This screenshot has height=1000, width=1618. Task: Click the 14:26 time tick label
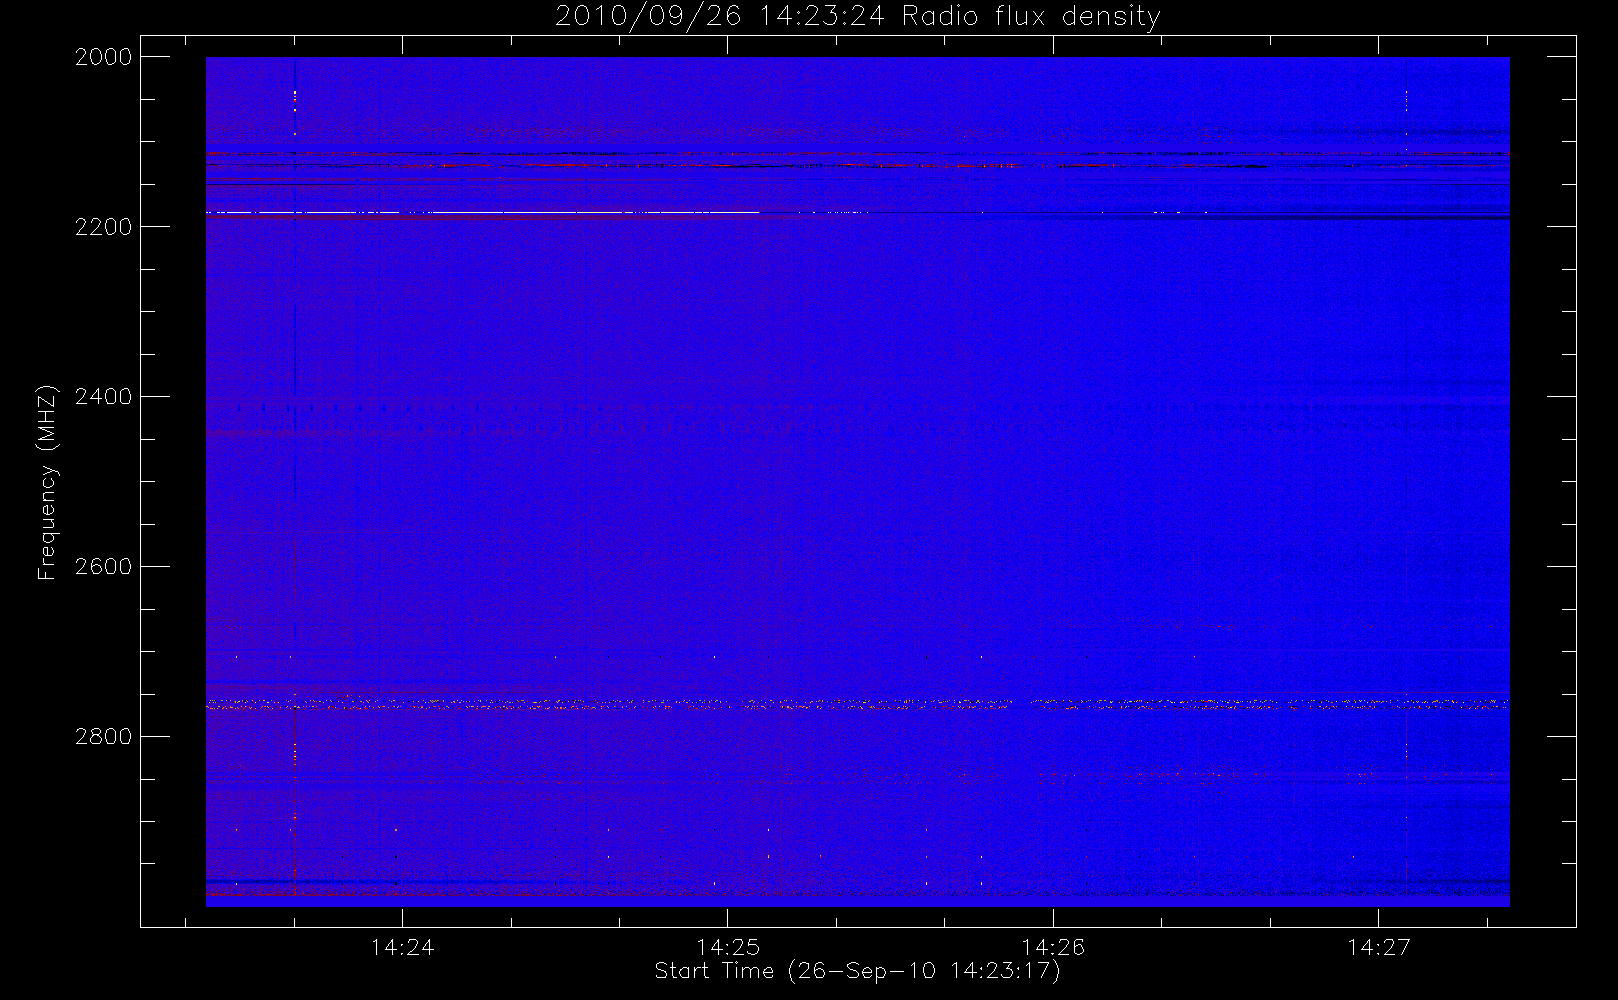click(1053, 947)
